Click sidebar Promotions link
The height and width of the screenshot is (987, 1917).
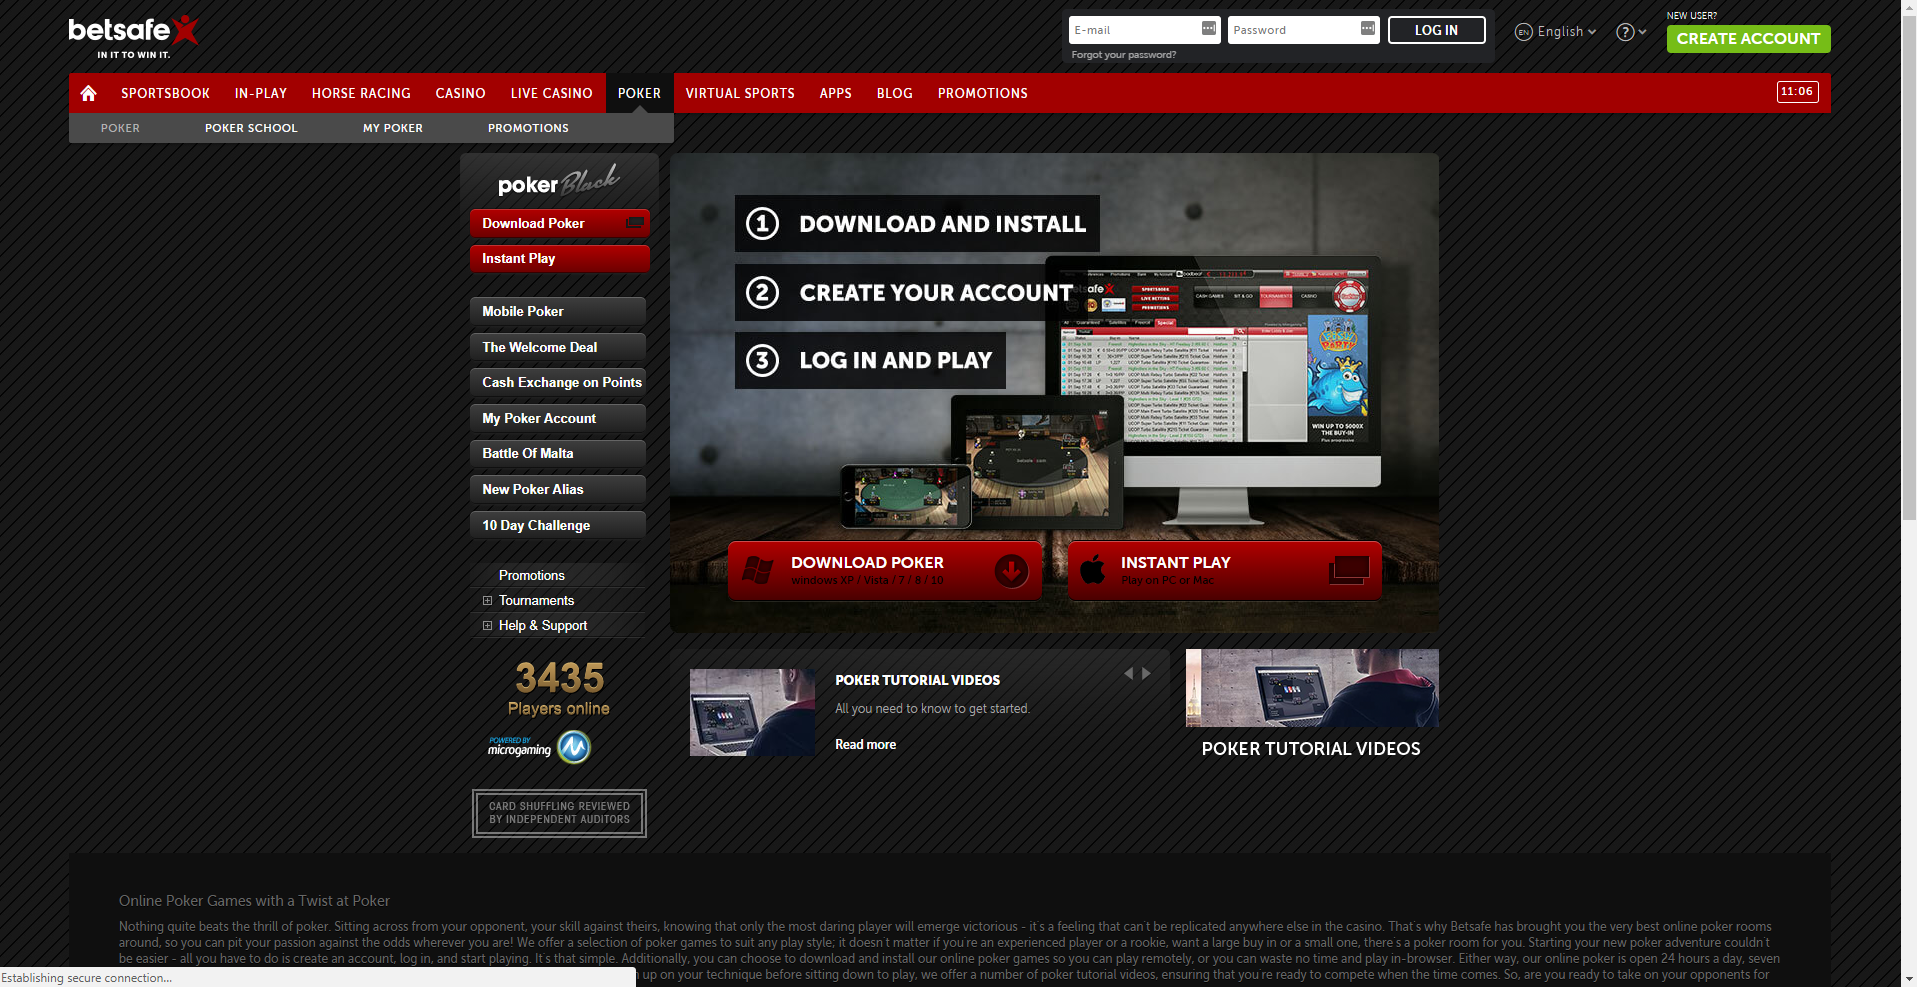click(532, 575)
